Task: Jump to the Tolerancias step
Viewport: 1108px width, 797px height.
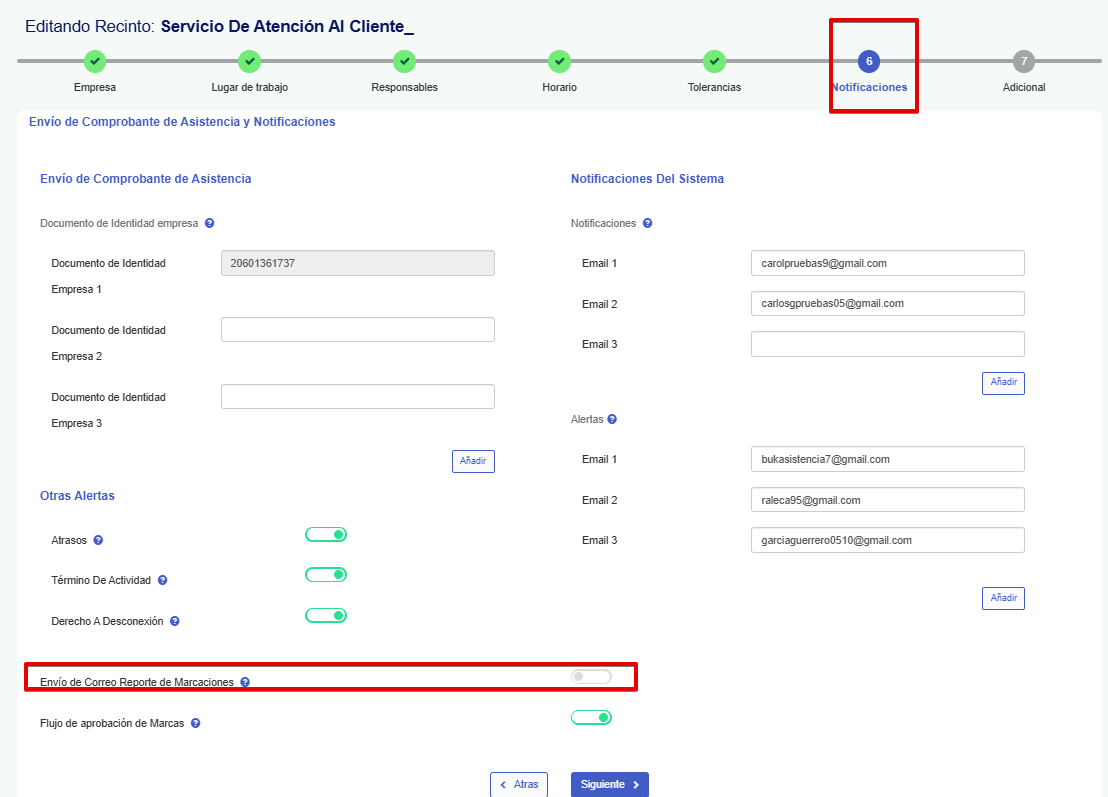Action: click(x=713, y=62)
